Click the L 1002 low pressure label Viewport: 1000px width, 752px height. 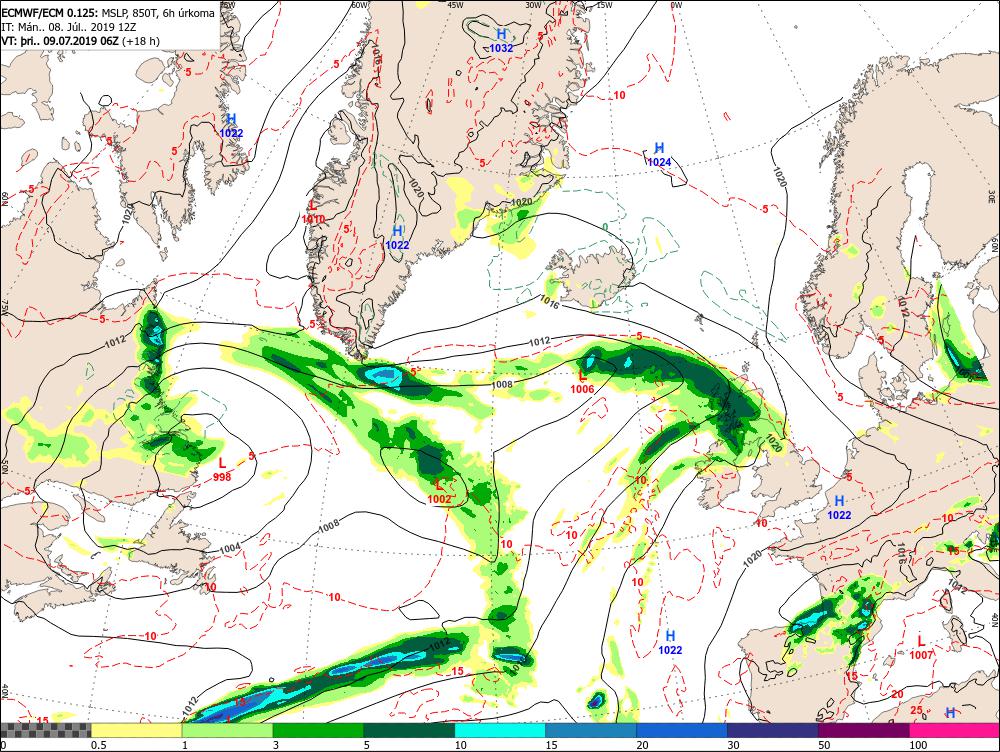(439, 492)
